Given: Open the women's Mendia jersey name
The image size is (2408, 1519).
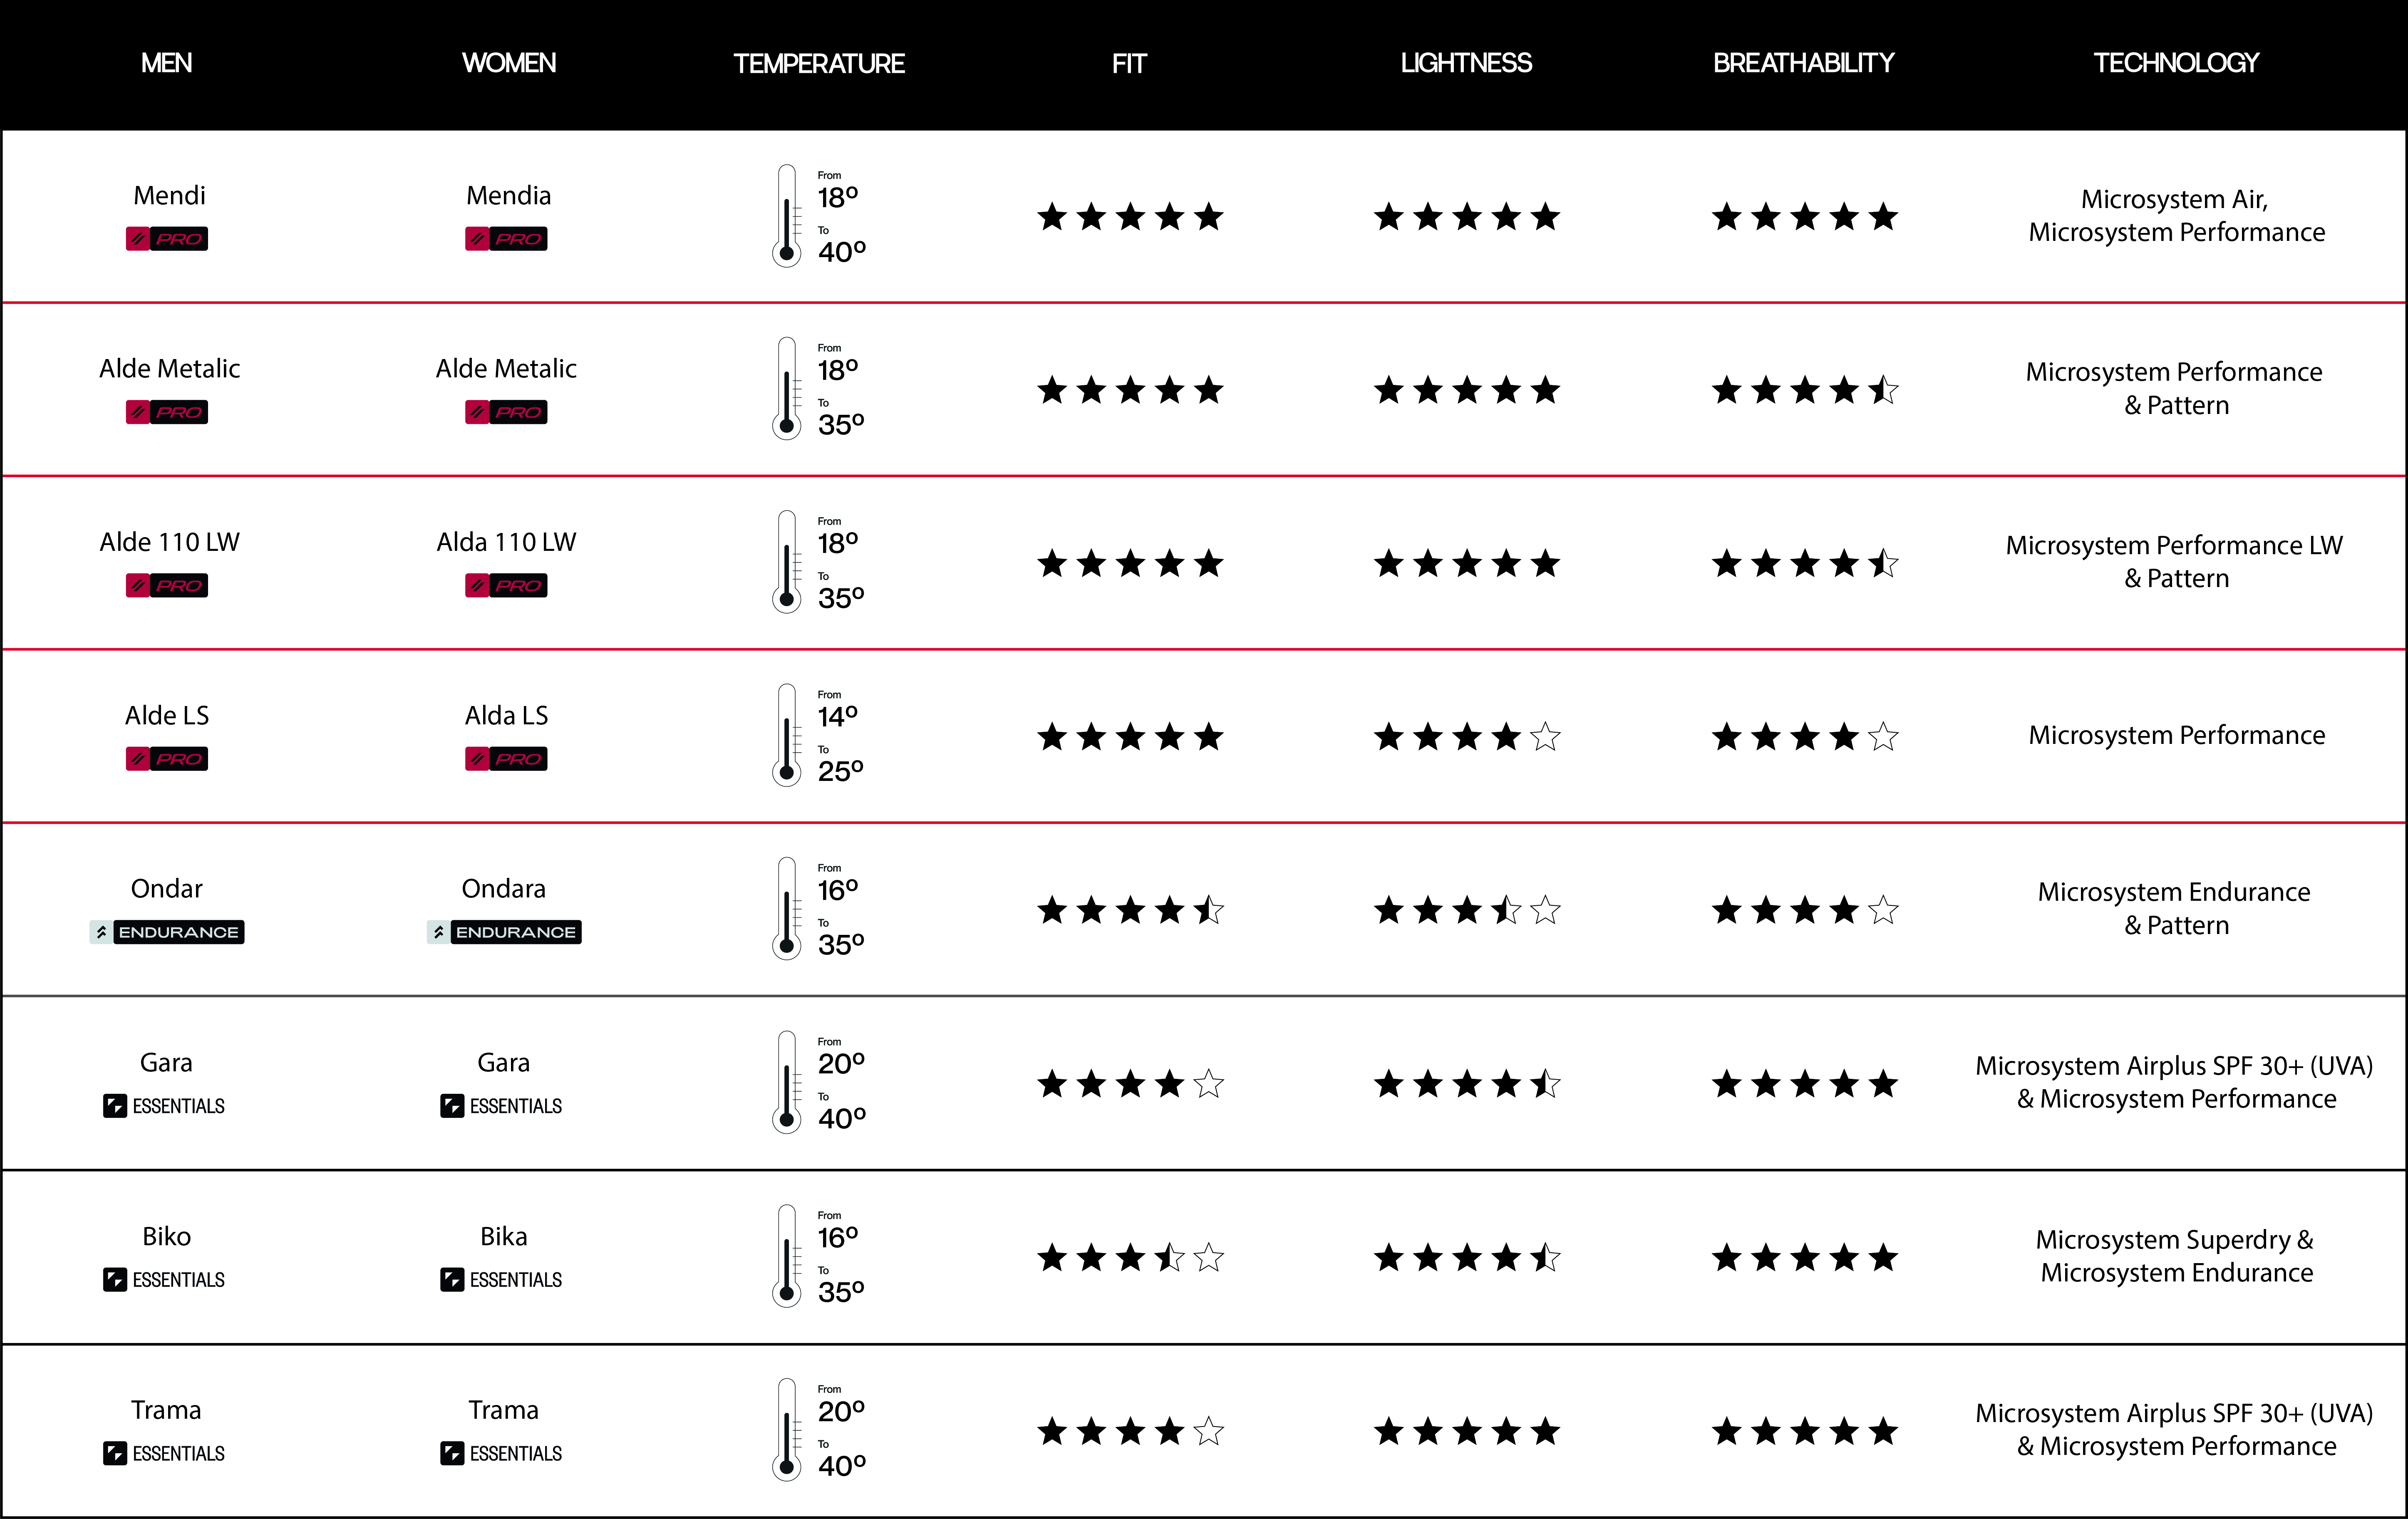Looking at the screenshot, I should pos(508,195).
